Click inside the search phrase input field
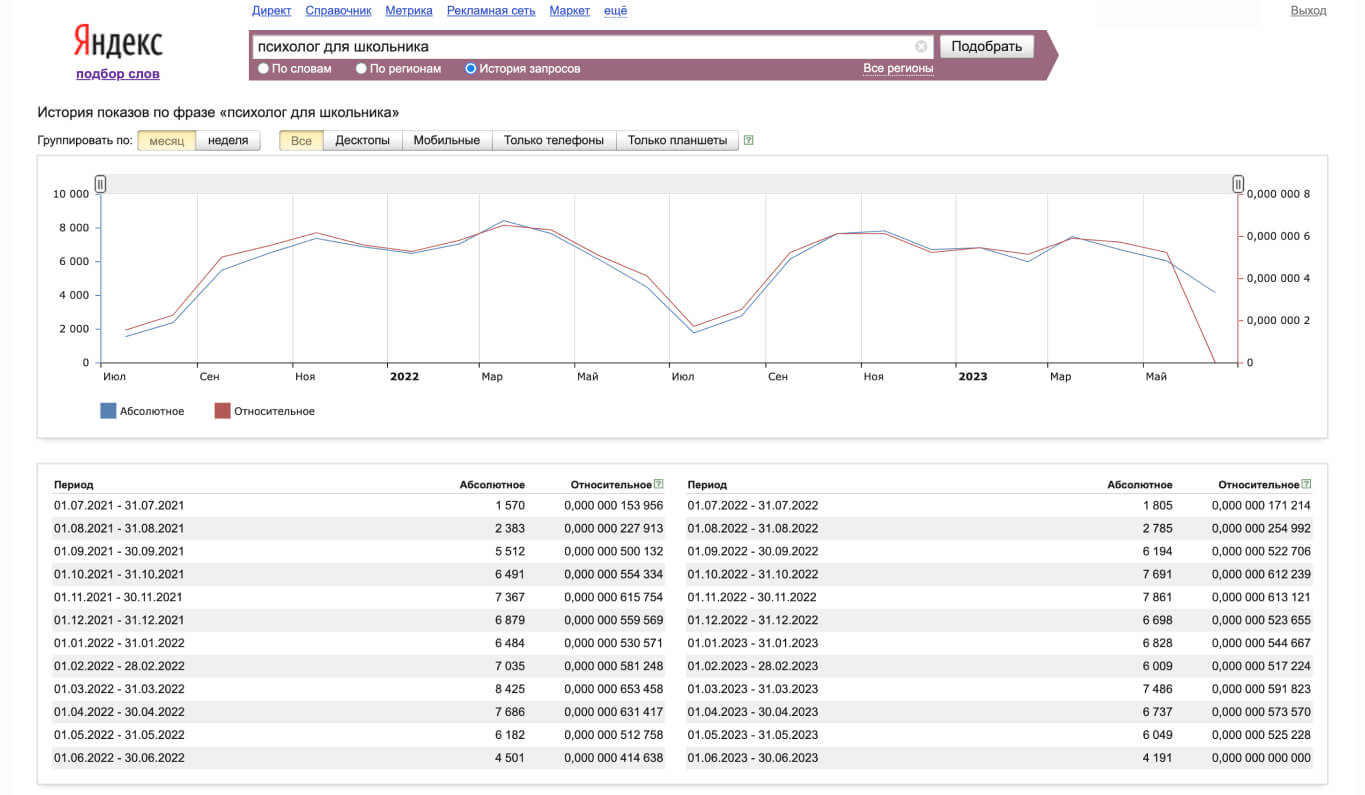This screenshot has width=1365, height=795. tap(580, 46)
